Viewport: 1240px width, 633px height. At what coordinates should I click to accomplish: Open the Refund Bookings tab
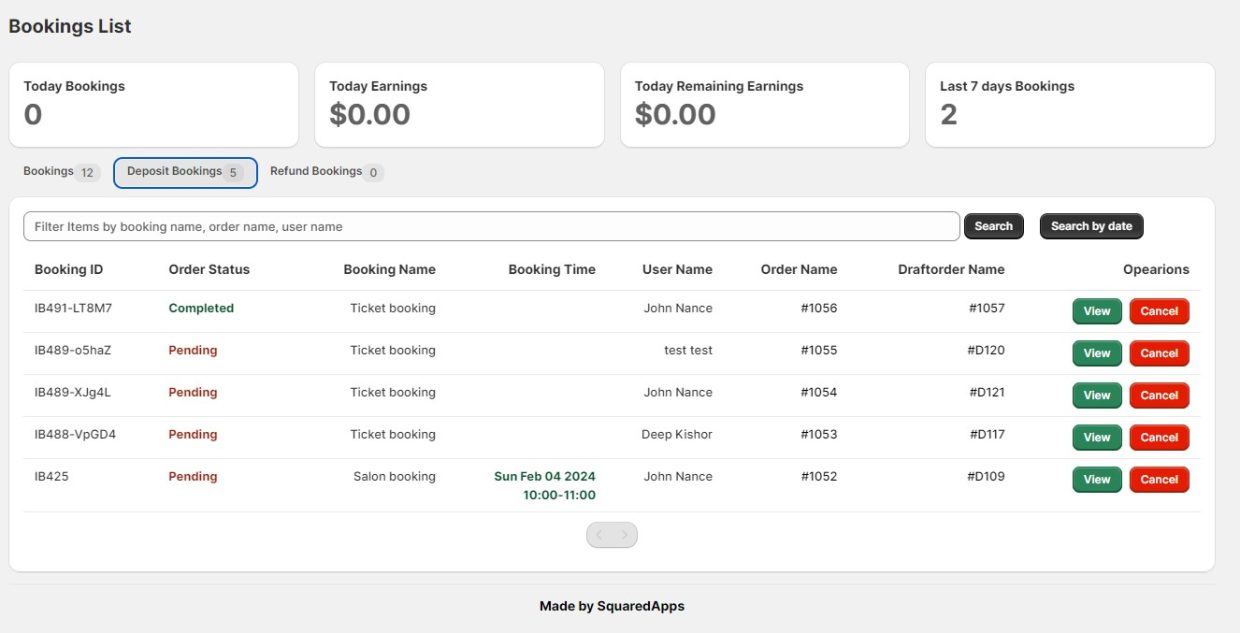coord(326,171)
